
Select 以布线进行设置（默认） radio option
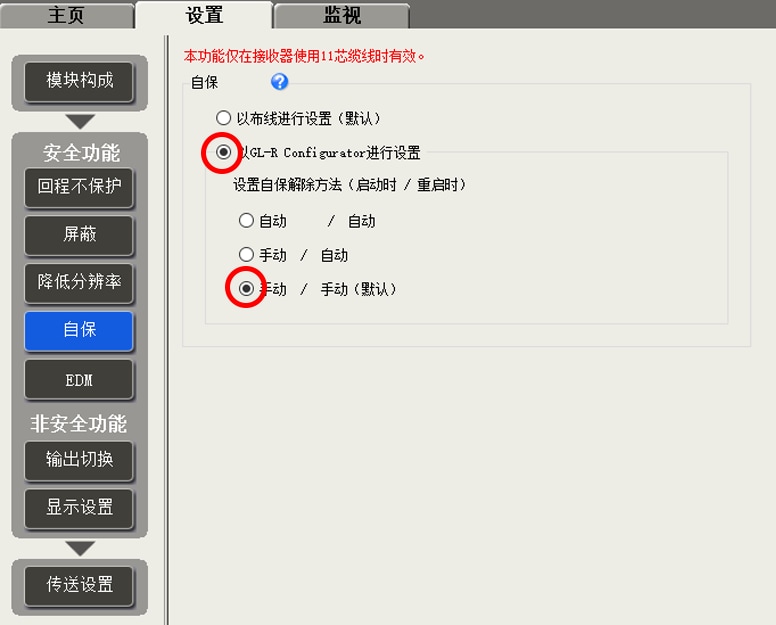(224, 118)
